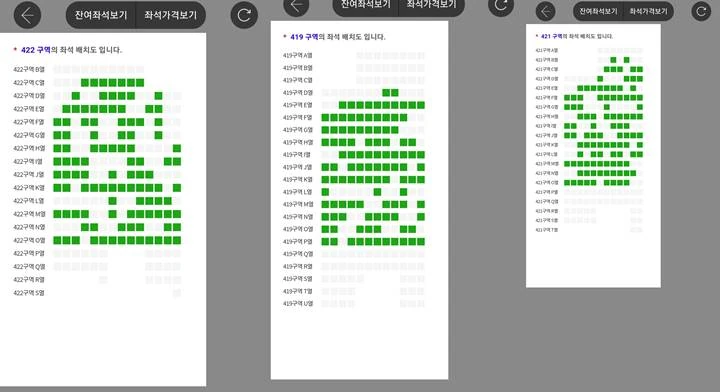Click the '422구역 O열' row label
Image resolution: width=720 pixels, height=392 pixels.
(x=29, y=240)
